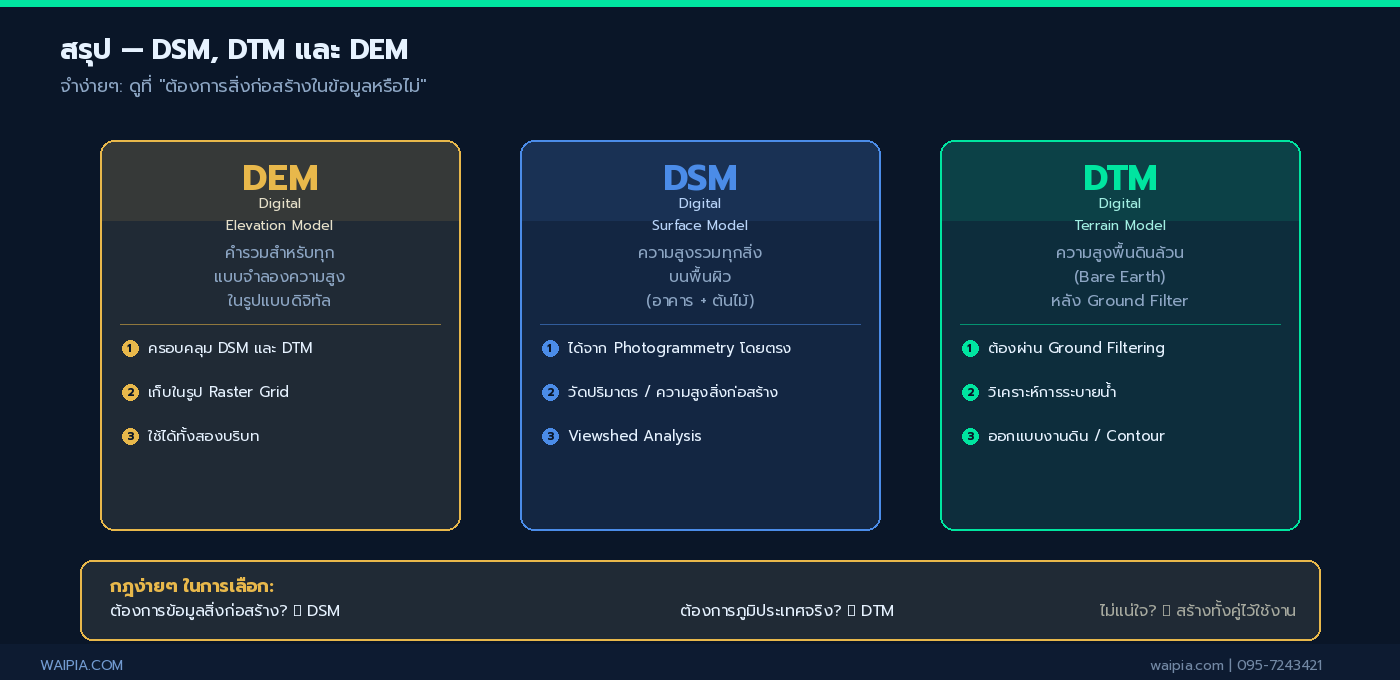Screen dimensions: 1400x680
Task: Switch to the DTM card header
Action: tap(1120, 178)
